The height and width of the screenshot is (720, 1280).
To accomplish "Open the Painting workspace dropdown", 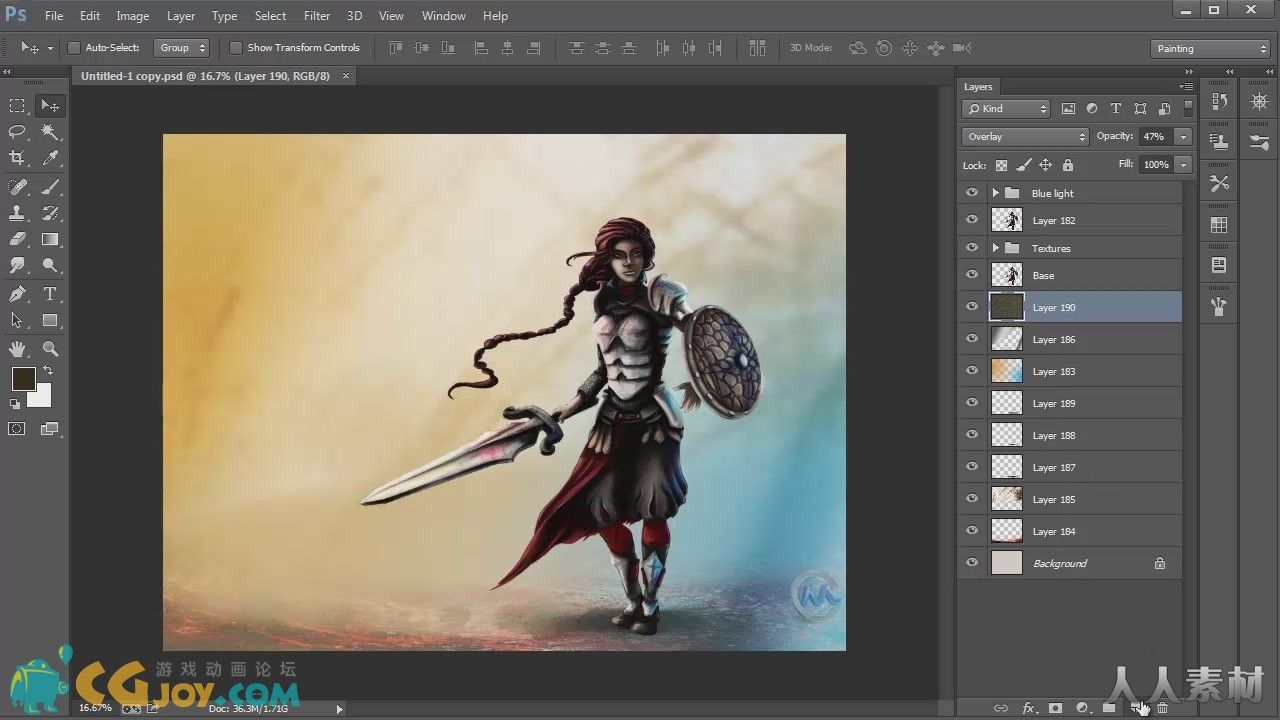I will click(x=1210, y=48).
